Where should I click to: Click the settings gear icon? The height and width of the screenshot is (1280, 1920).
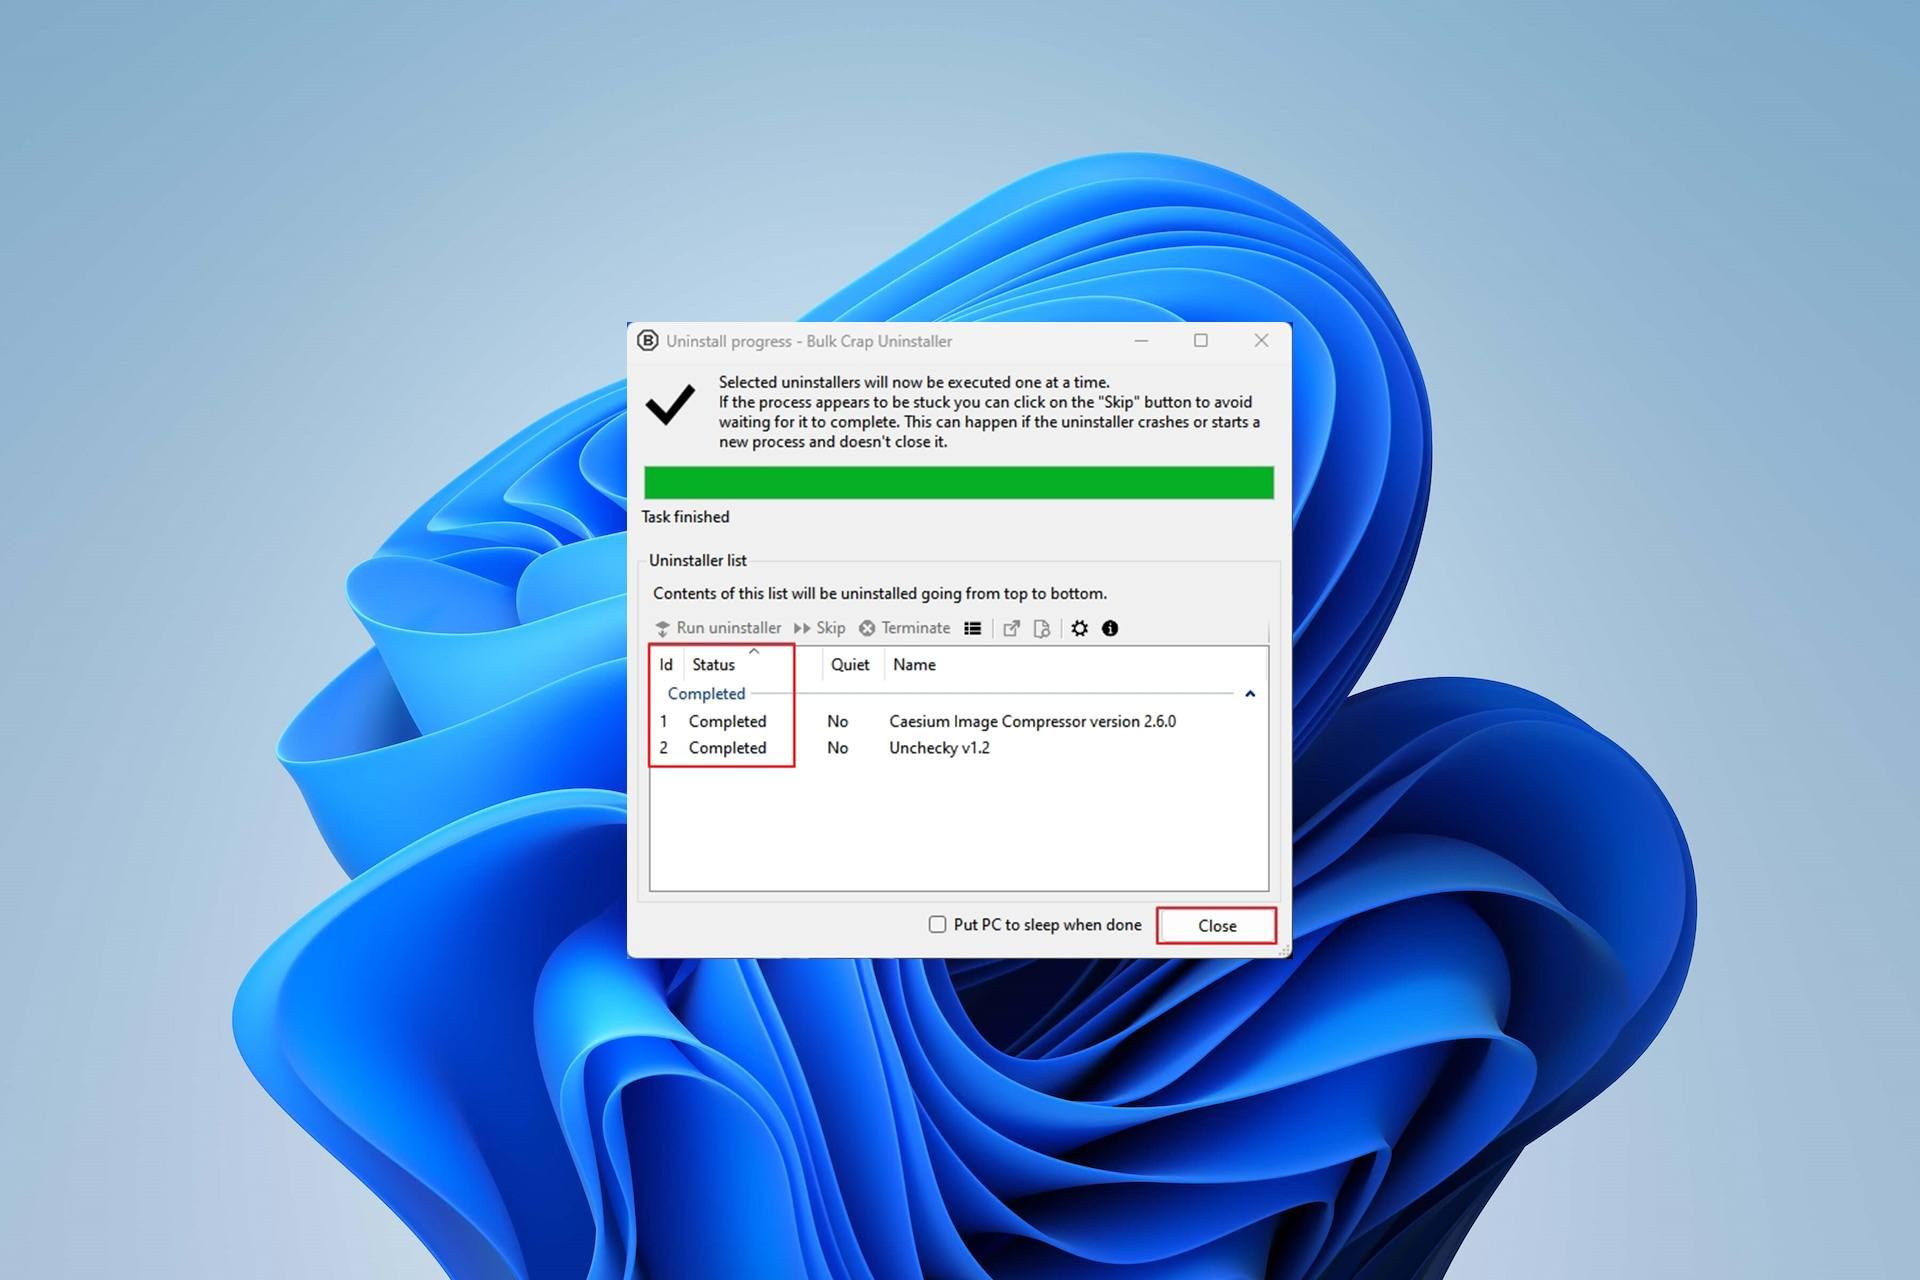click(1080, 629)
